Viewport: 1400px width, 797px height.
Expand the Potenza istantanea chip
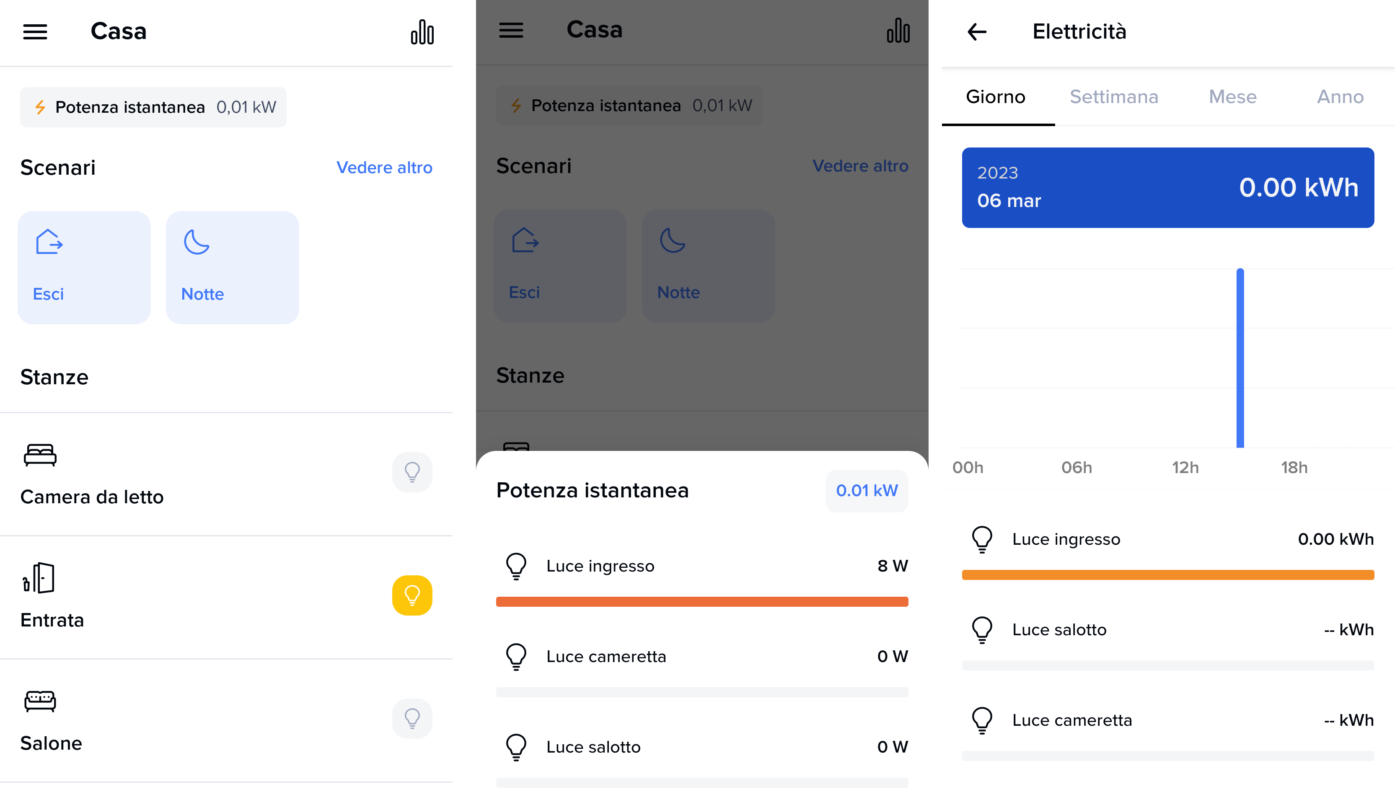(153, 107)
